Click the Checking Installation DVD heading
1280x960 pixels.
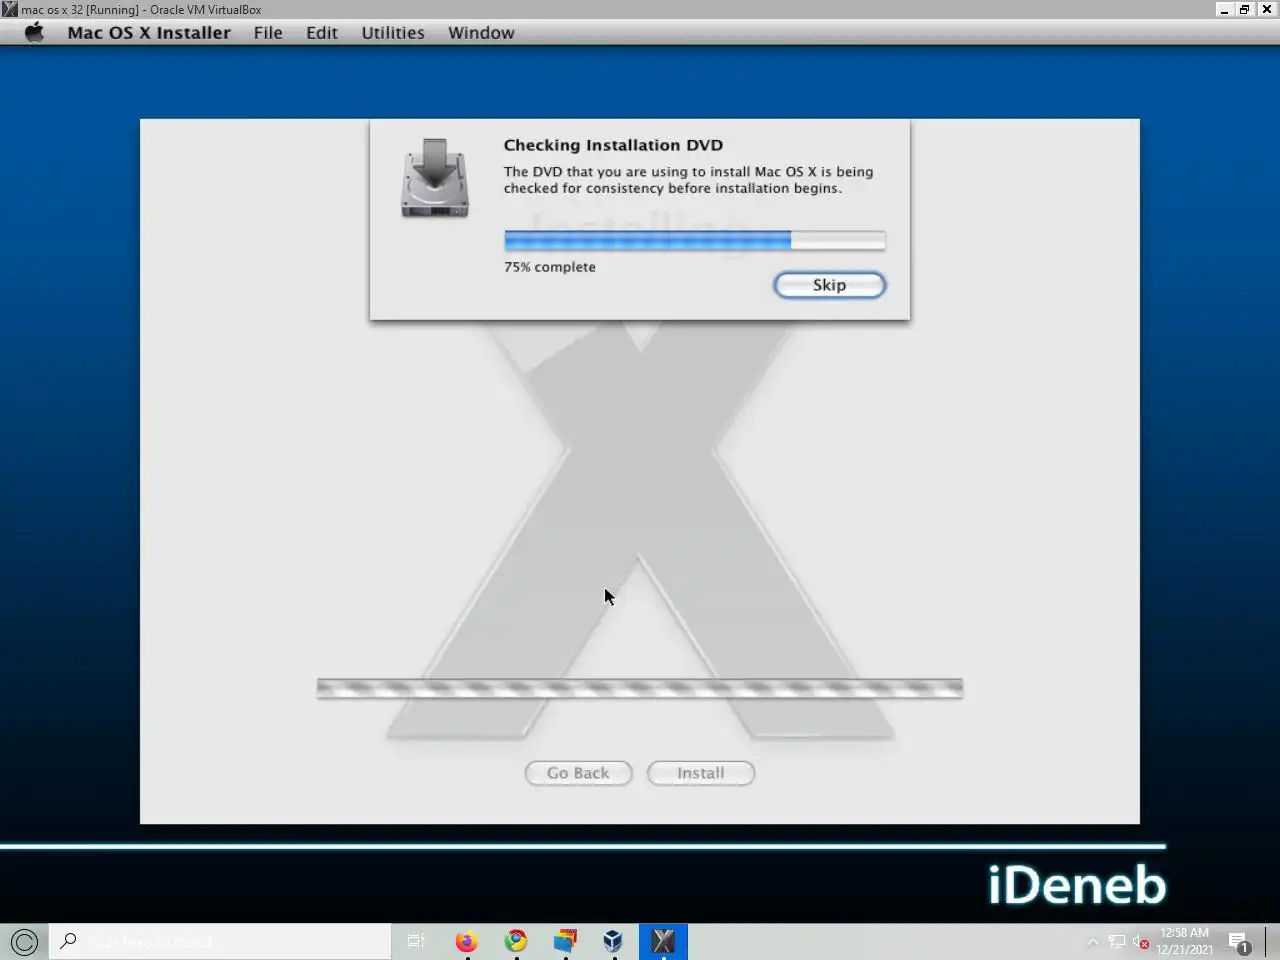click(x=613, y=145)
